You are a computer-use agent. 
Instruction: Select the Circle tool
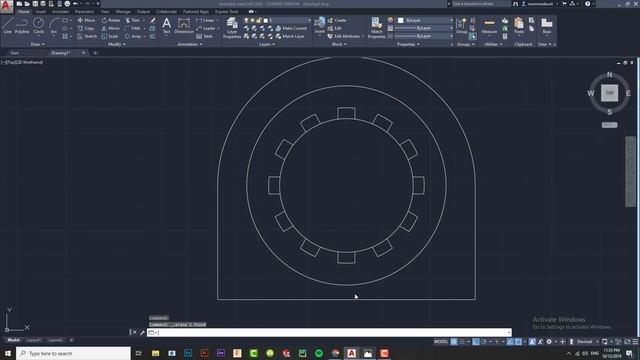coord(38,25)
